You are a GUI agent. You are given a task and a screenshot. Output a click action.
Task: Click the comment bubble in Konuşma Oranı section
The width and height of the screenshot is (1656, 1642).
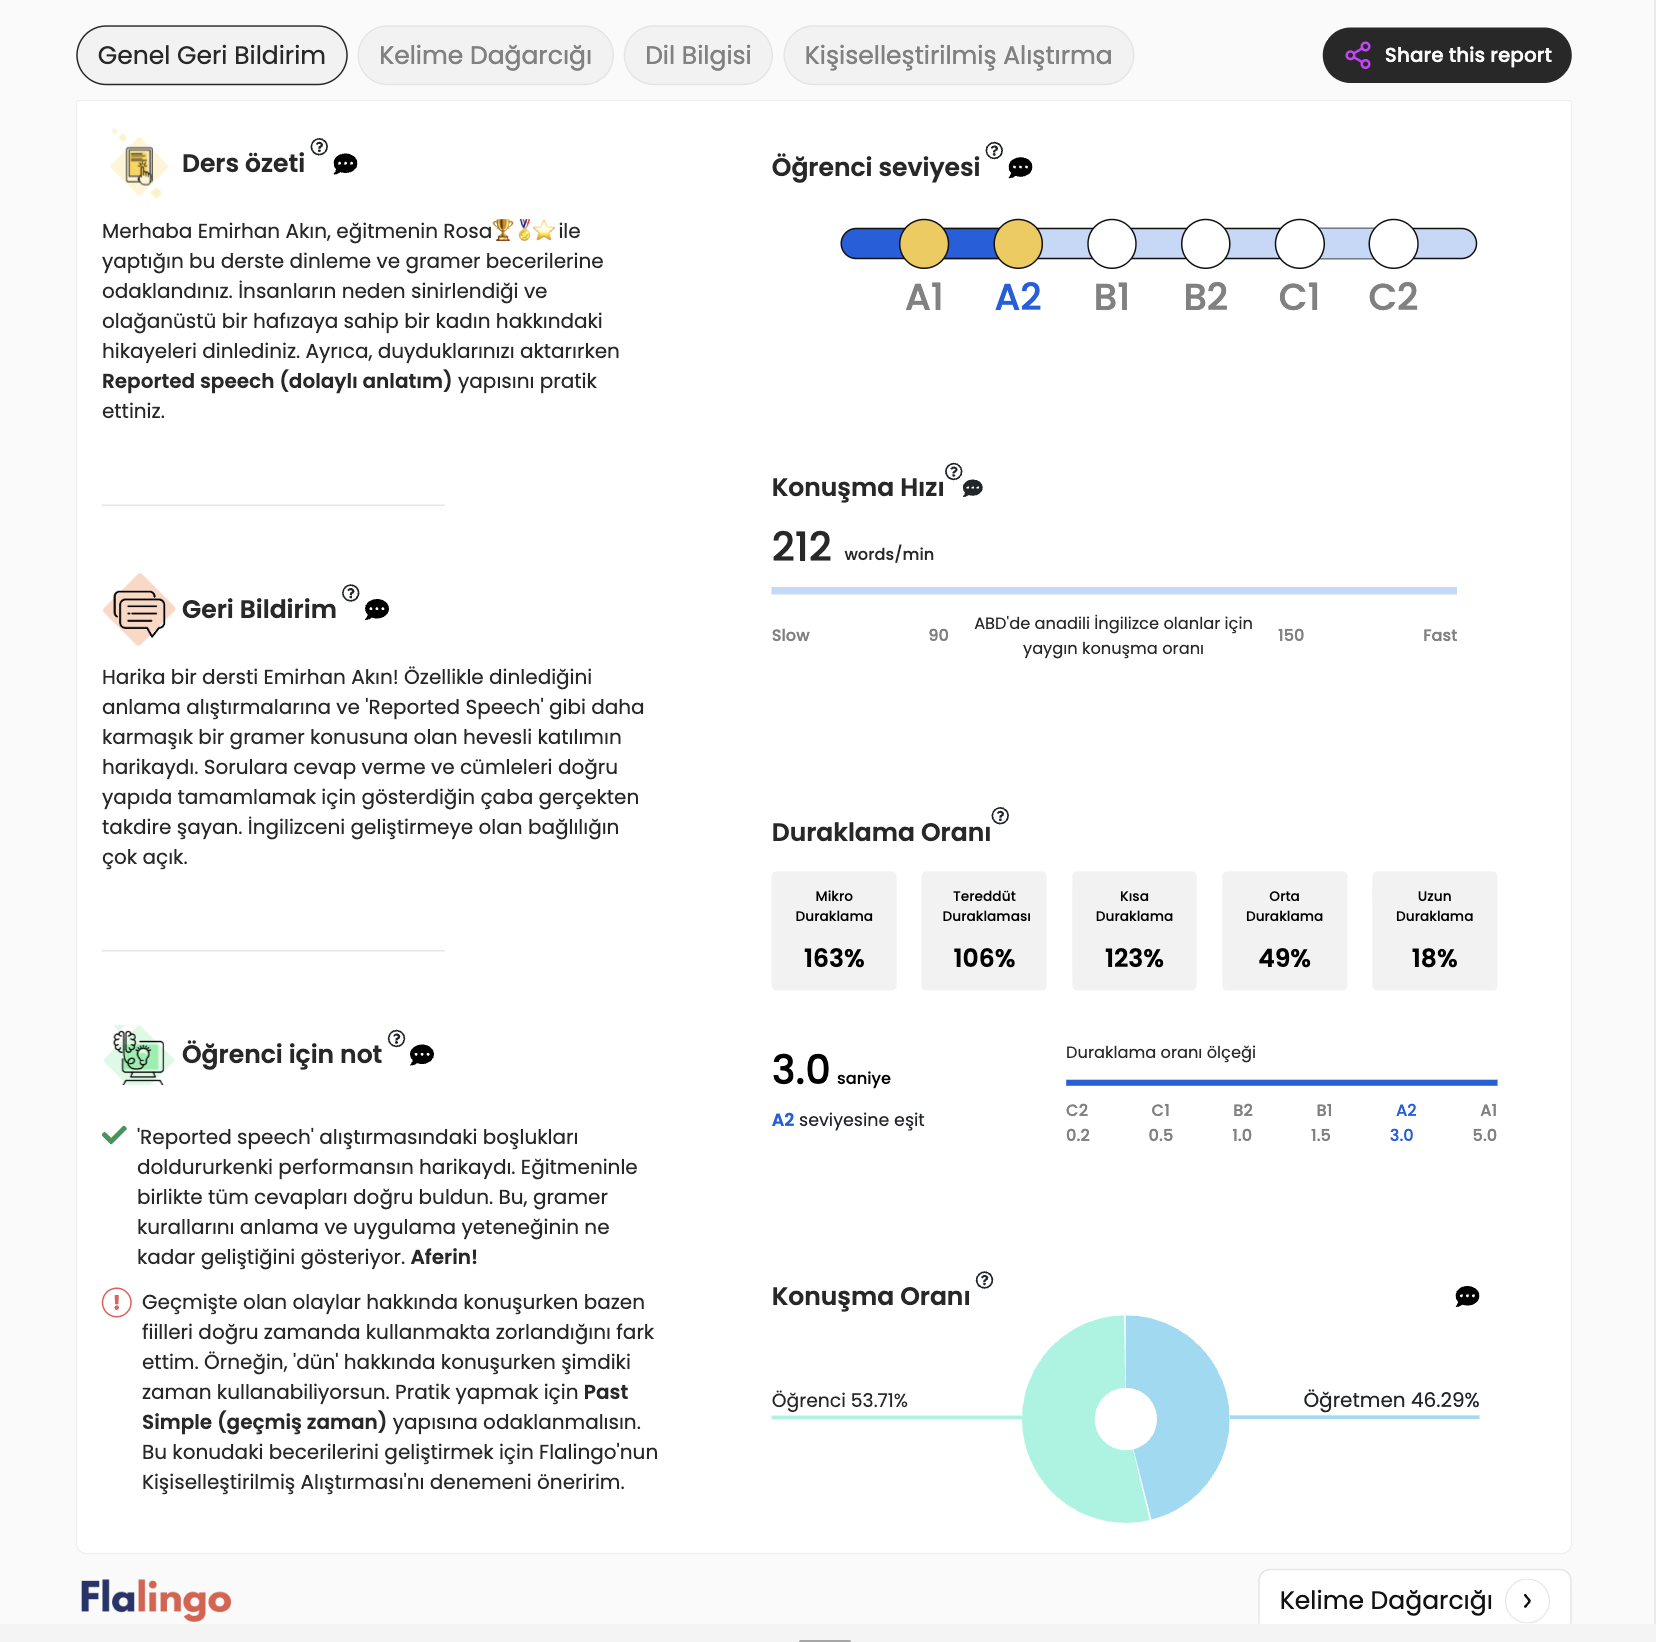coord(1467,1297)
